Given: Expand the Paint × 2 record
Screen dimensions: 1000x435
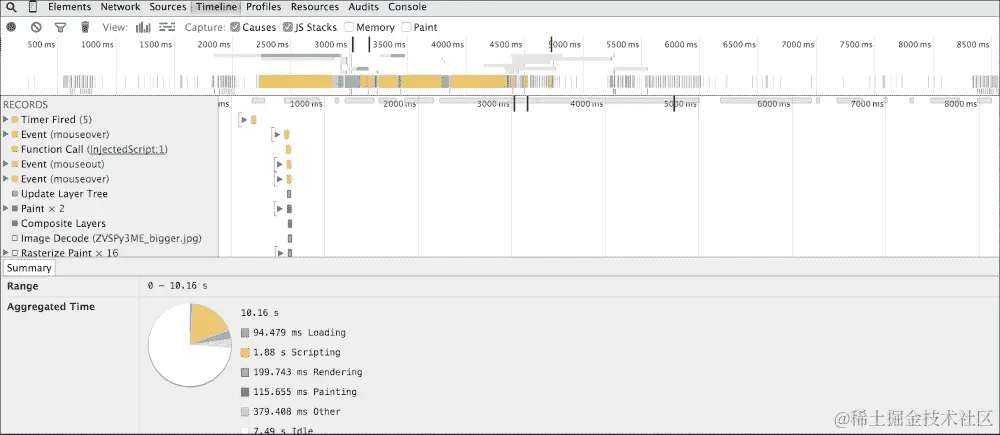Looking at the screenshot, I should 6,209.
